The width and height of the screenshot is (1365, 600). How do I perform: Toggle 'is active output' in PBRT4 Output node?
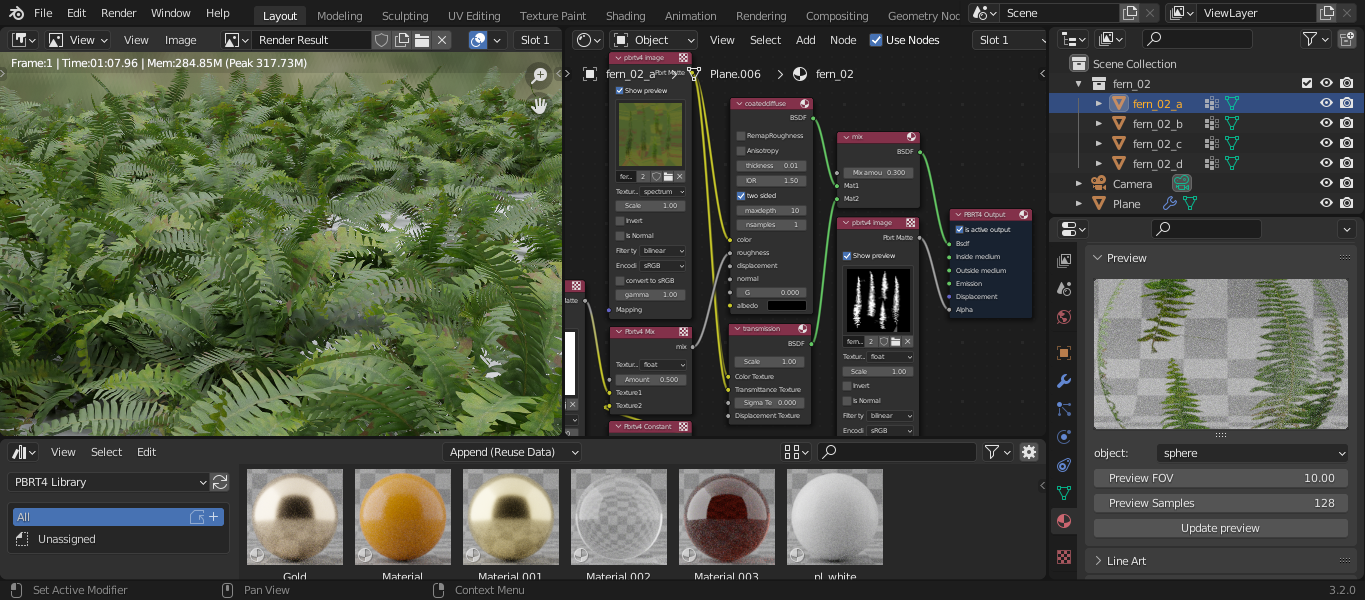960,230
